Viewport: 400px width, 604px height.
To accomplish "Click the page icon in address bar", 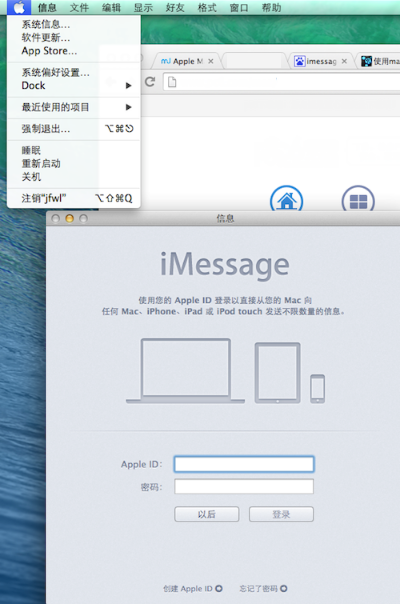I will [172, 82].
